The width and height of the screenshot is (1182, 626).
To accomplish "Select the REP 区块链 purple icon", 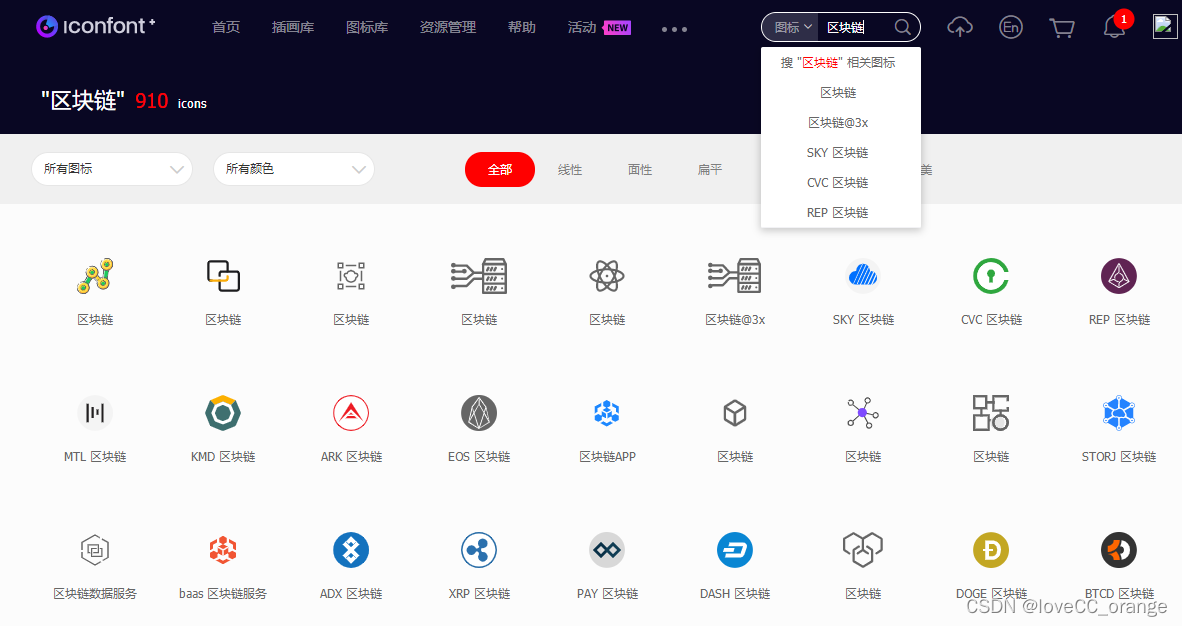I will [x=1119, y=276].
